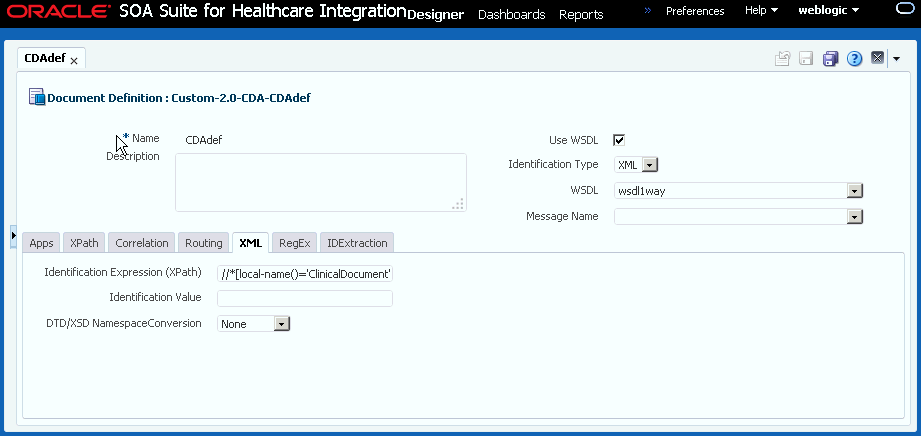Open the Help menu dropdown
Image resolution: width=921 pixels, height=436 pixels.
point(761,11)
